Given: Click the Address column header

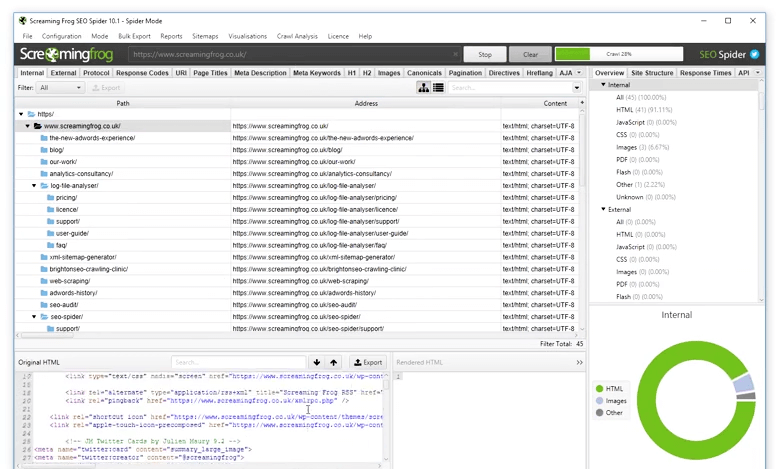Looking at the screenshot, I should point(366,103).
